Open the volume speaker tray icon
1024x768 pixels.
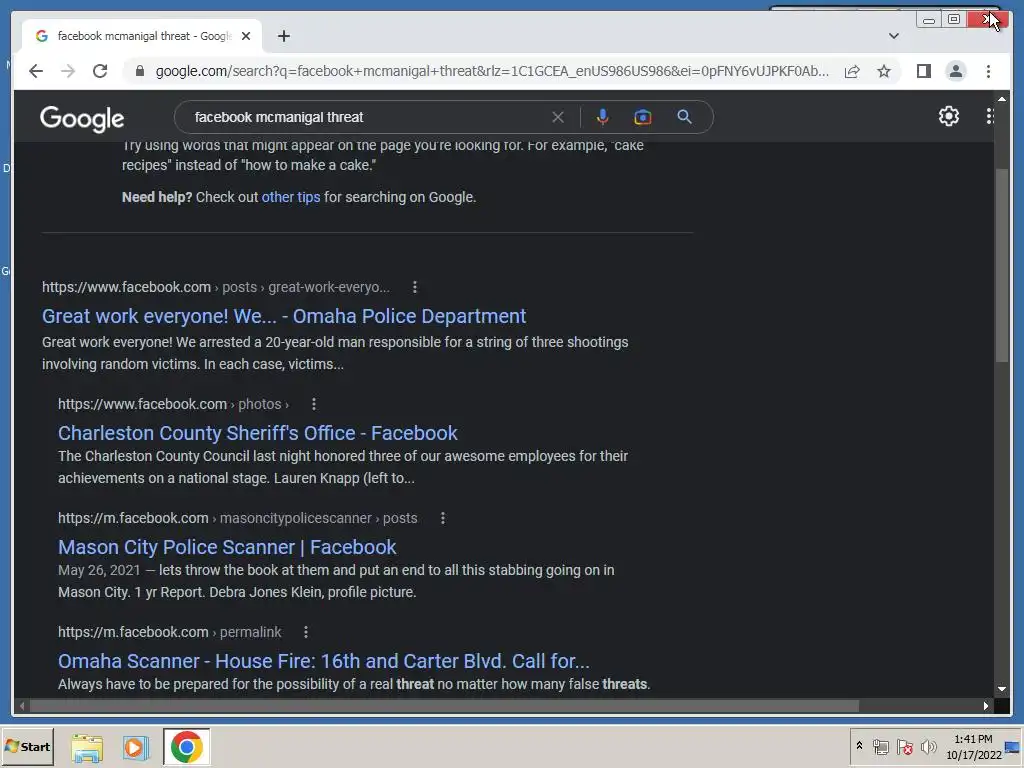pos(928,747)
